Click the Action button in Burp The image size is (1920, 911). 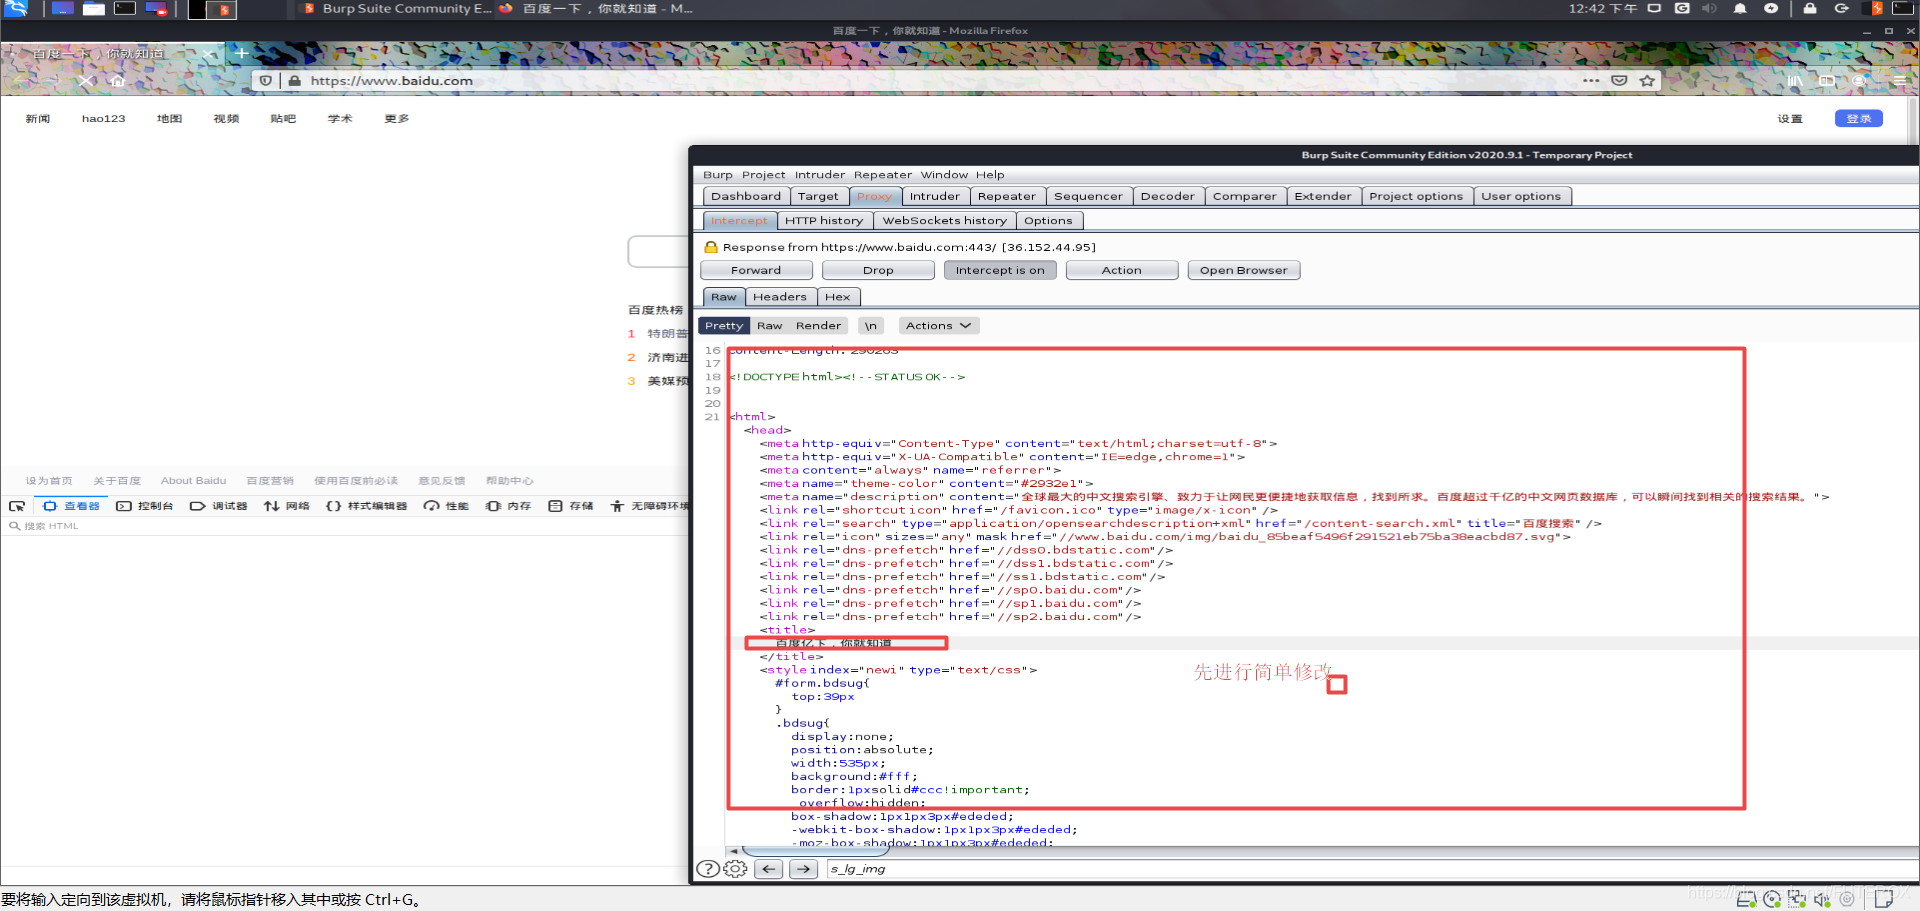pyautogui.click(x=1122, y=271)
